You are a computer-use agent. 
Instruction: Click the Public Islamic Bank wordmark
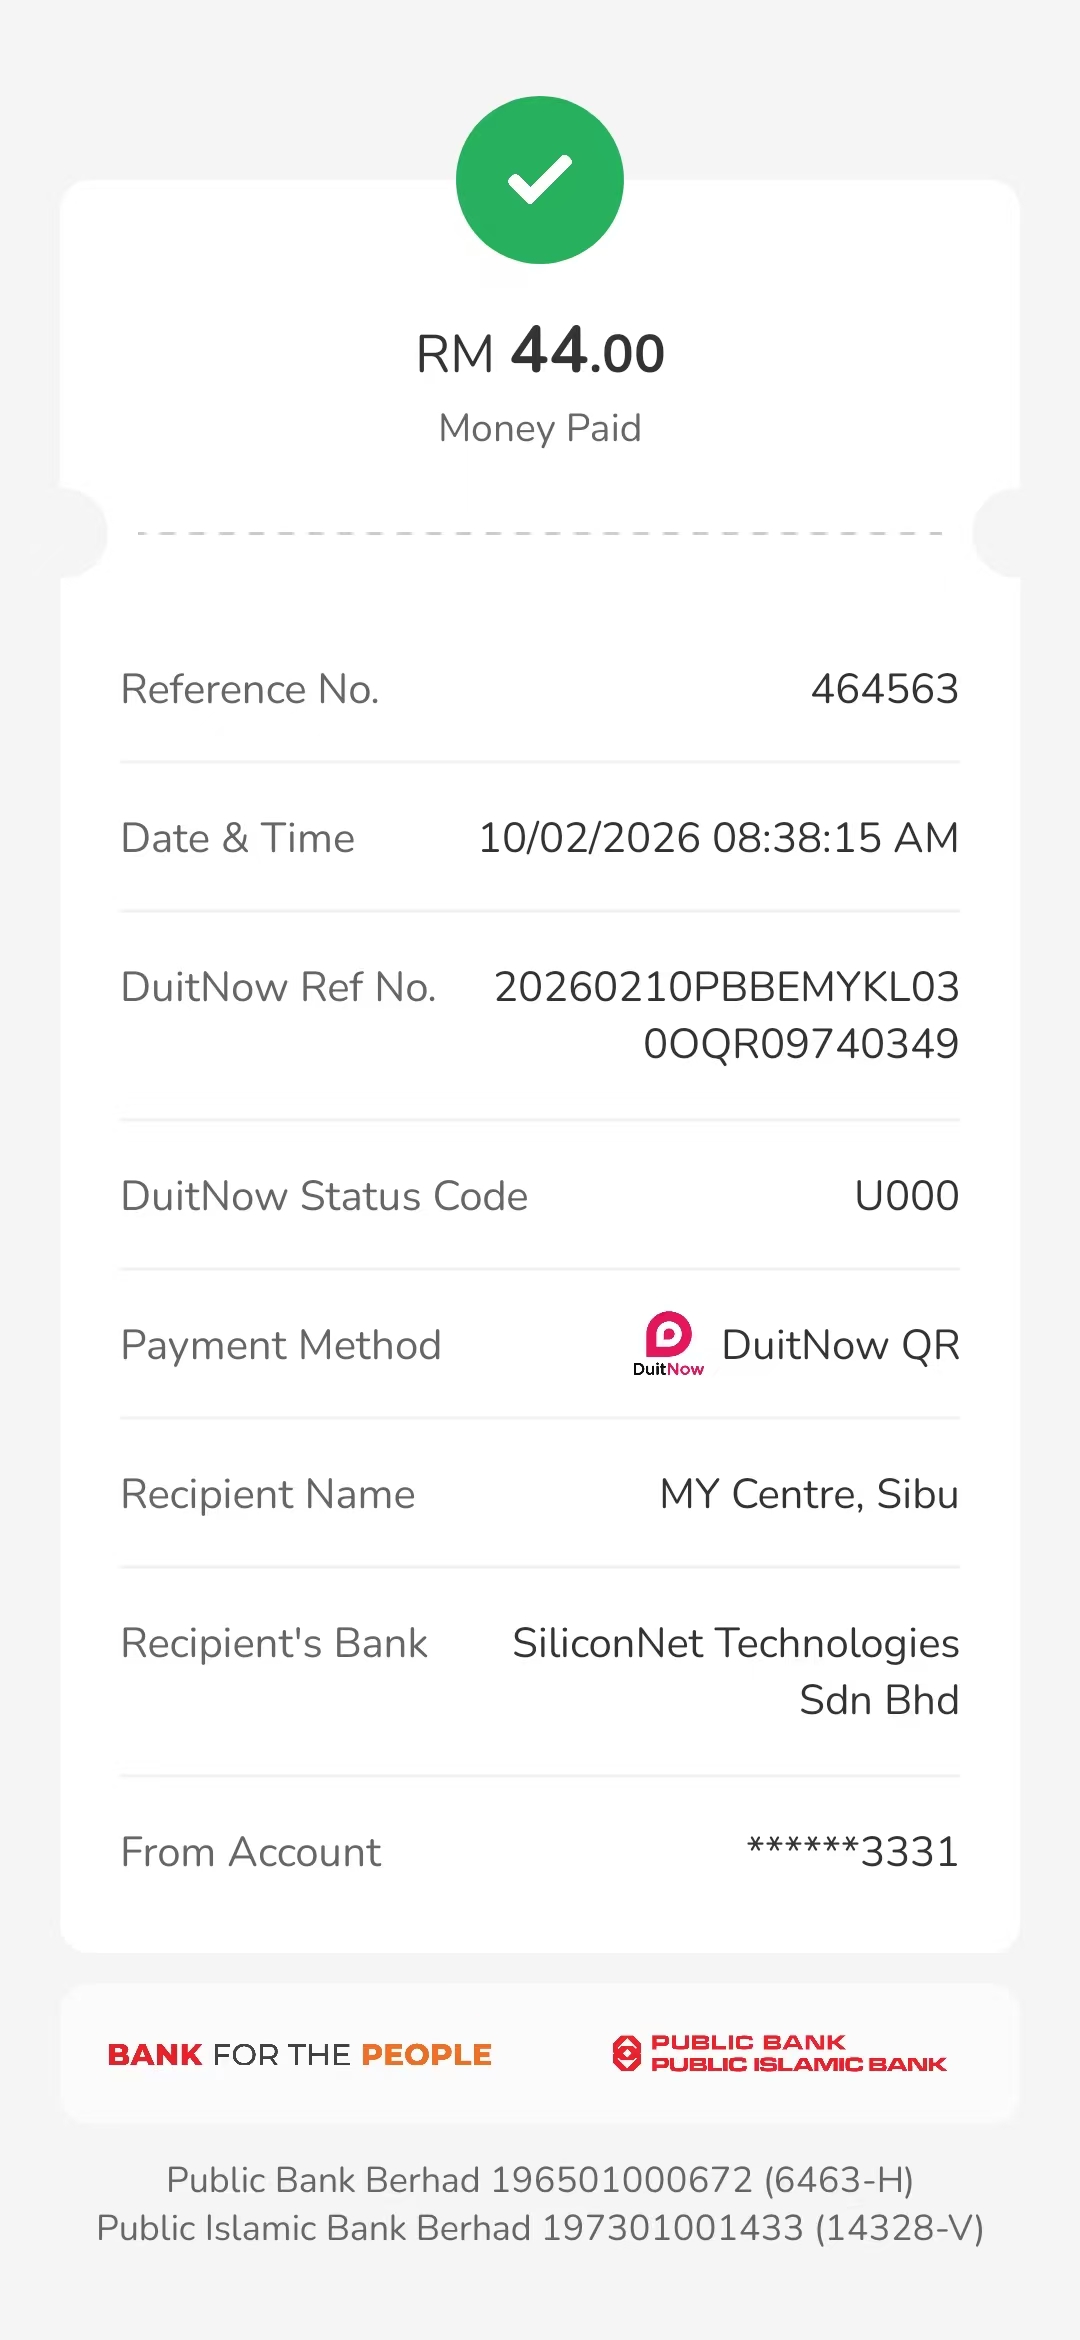[798, 2064]
